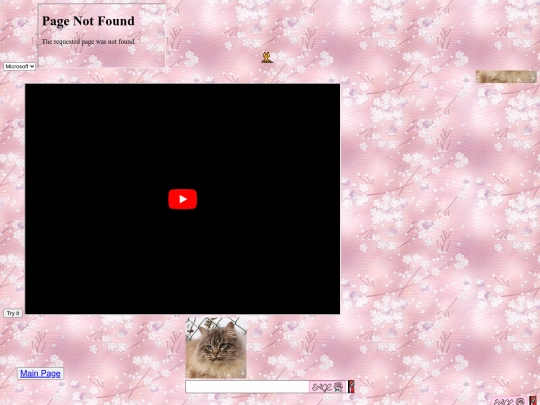Open the Microsoft dropdown menu

pyautogui.click(x=19, y=66)
